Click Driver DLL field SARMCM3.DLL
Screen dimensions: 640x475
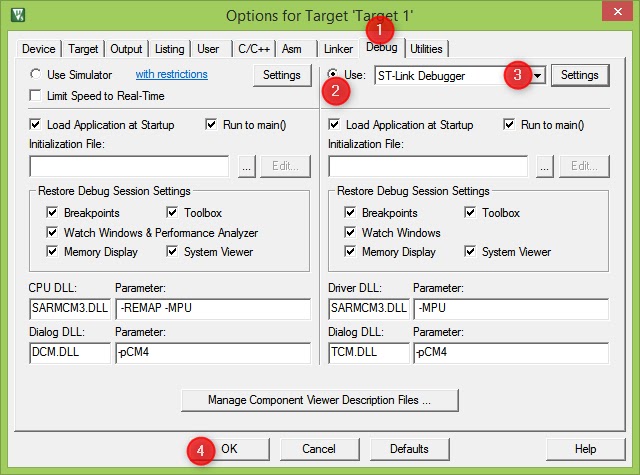point(369,309)
